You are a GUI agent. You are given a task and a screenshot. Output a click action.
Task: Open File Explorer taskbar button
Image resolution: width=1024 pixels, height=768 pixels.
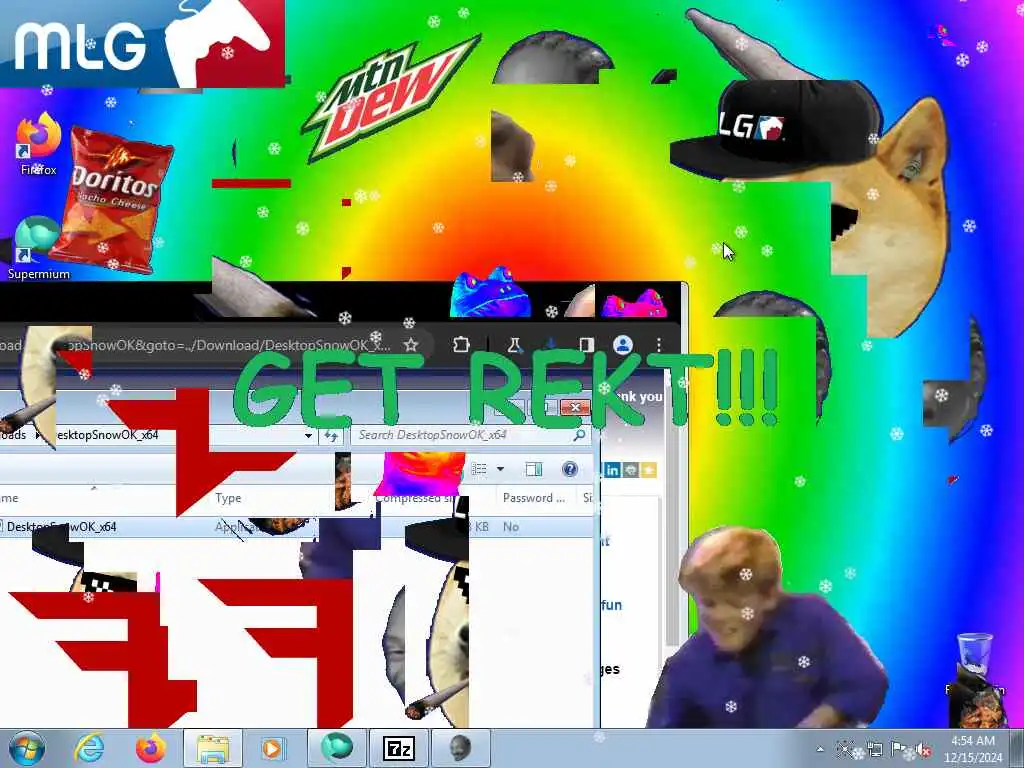213,748
